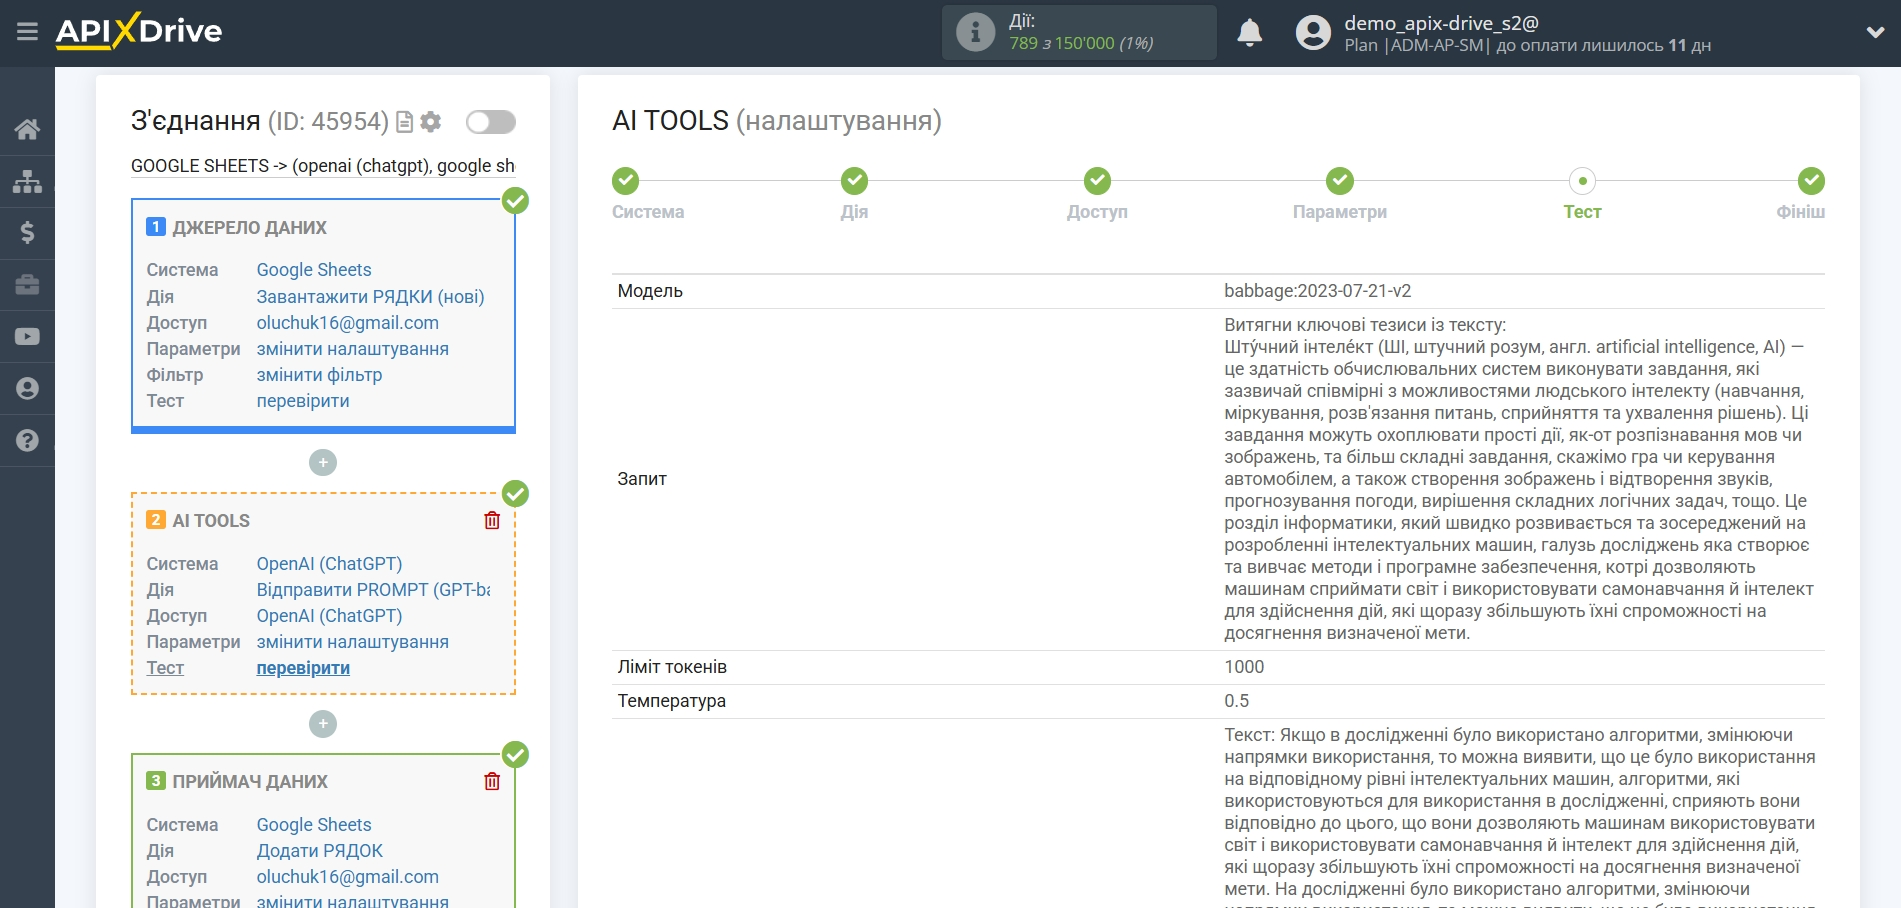Go to Фініш wizard step

click(1811, 181)
